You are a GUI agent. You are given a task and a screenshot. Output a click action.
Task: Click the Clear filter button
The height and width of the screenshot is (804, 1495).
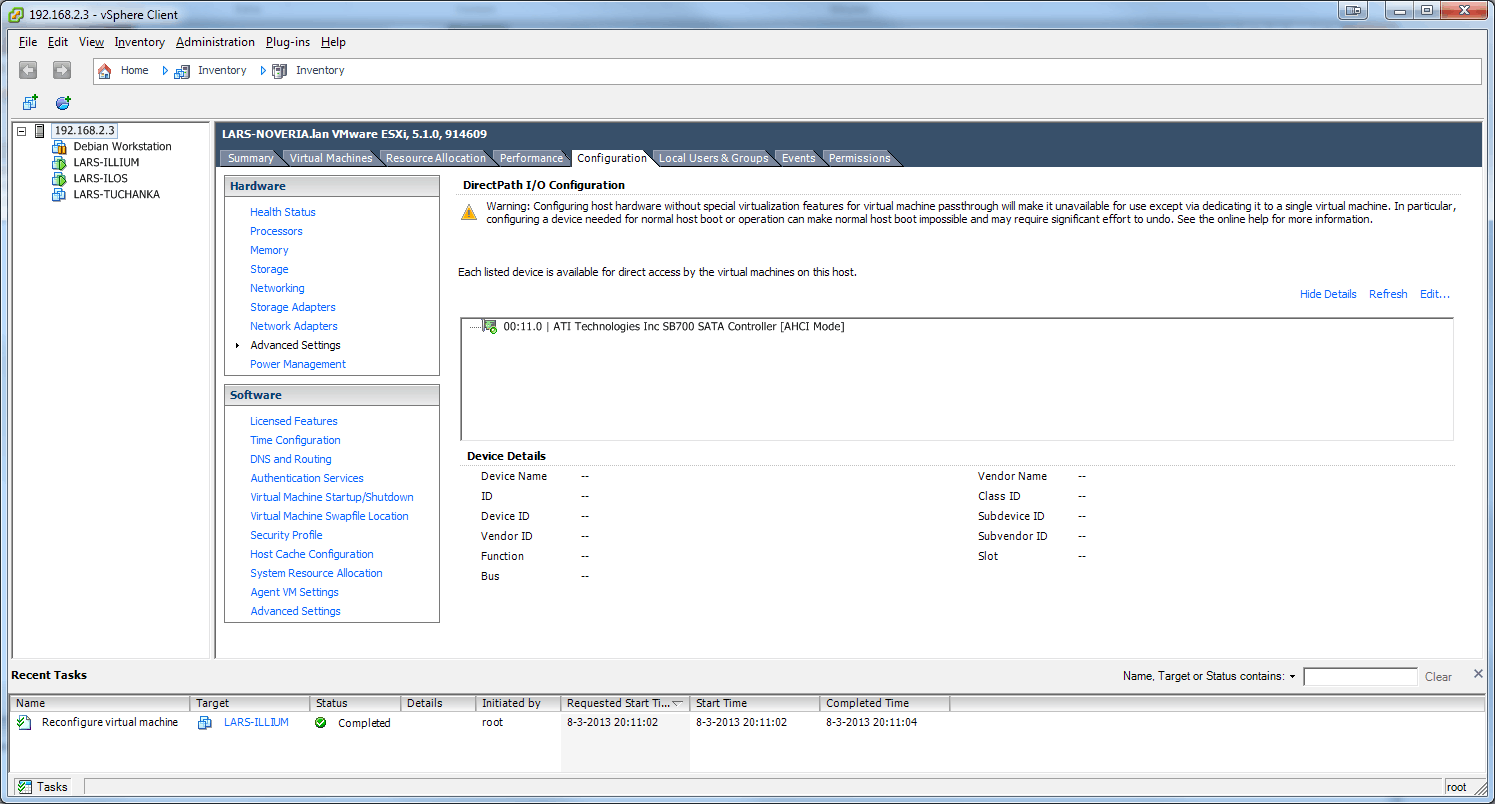click(1438, 677)
